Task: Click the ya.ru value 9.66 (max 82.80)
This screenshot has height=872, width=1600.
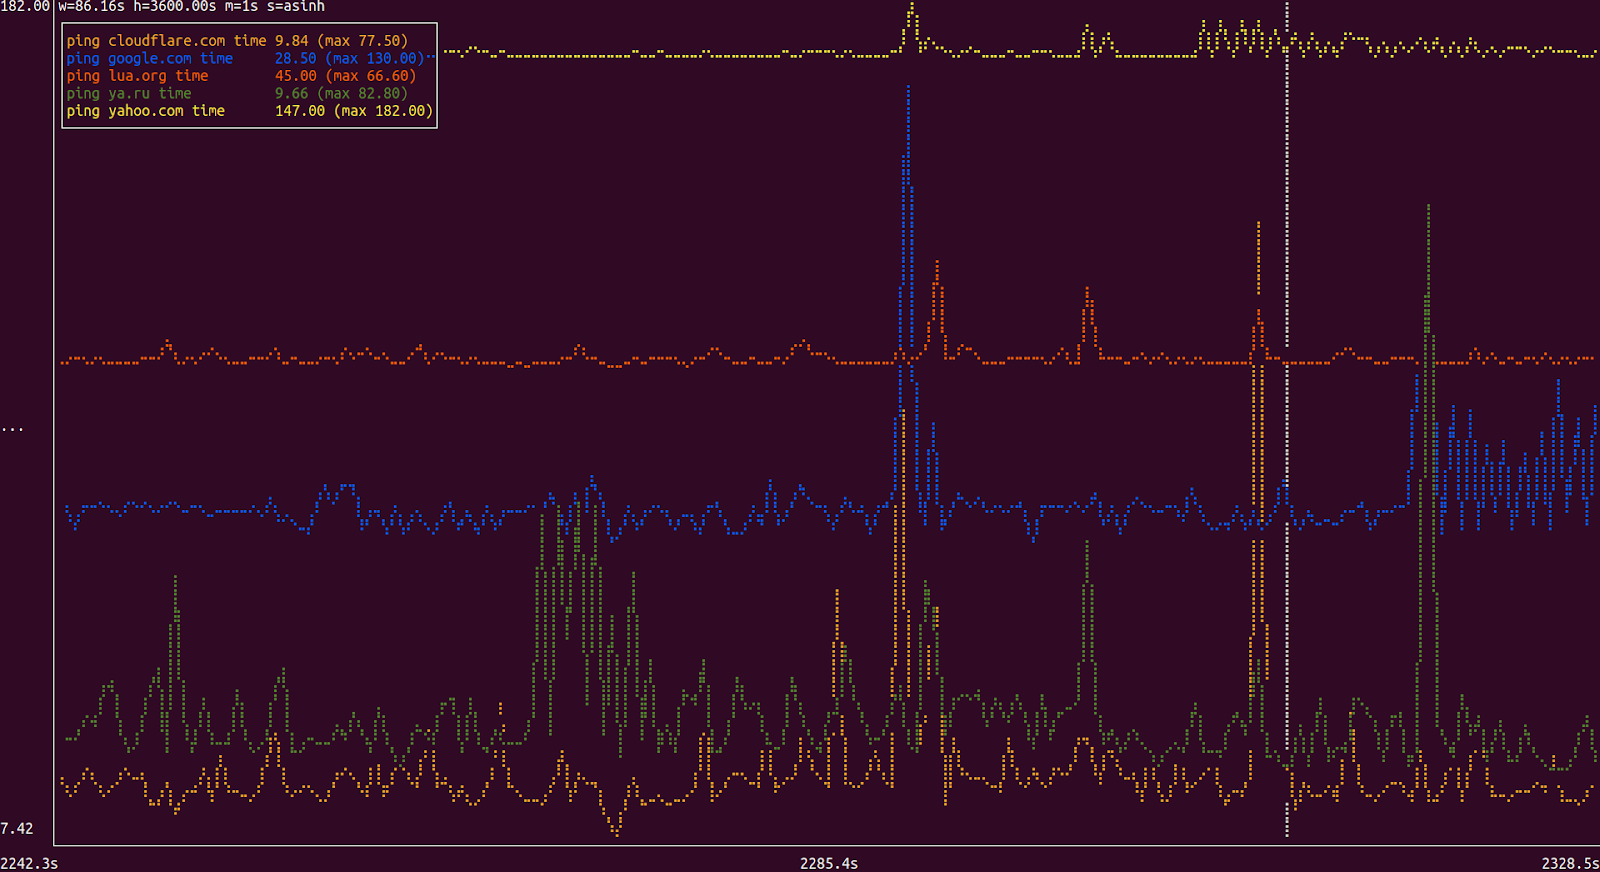Action: pos(341,94)
